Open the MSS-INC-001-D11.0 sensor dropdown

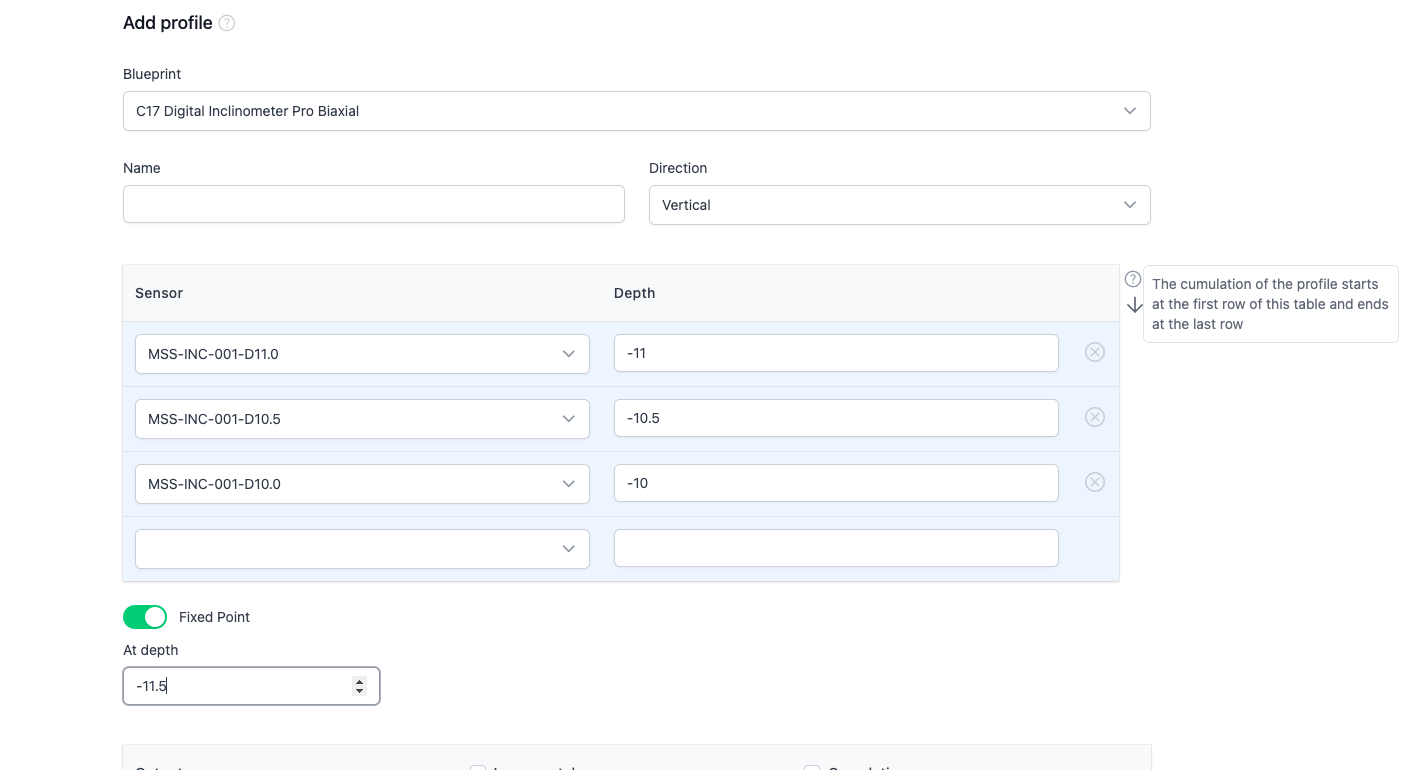[x=362, y=354]
